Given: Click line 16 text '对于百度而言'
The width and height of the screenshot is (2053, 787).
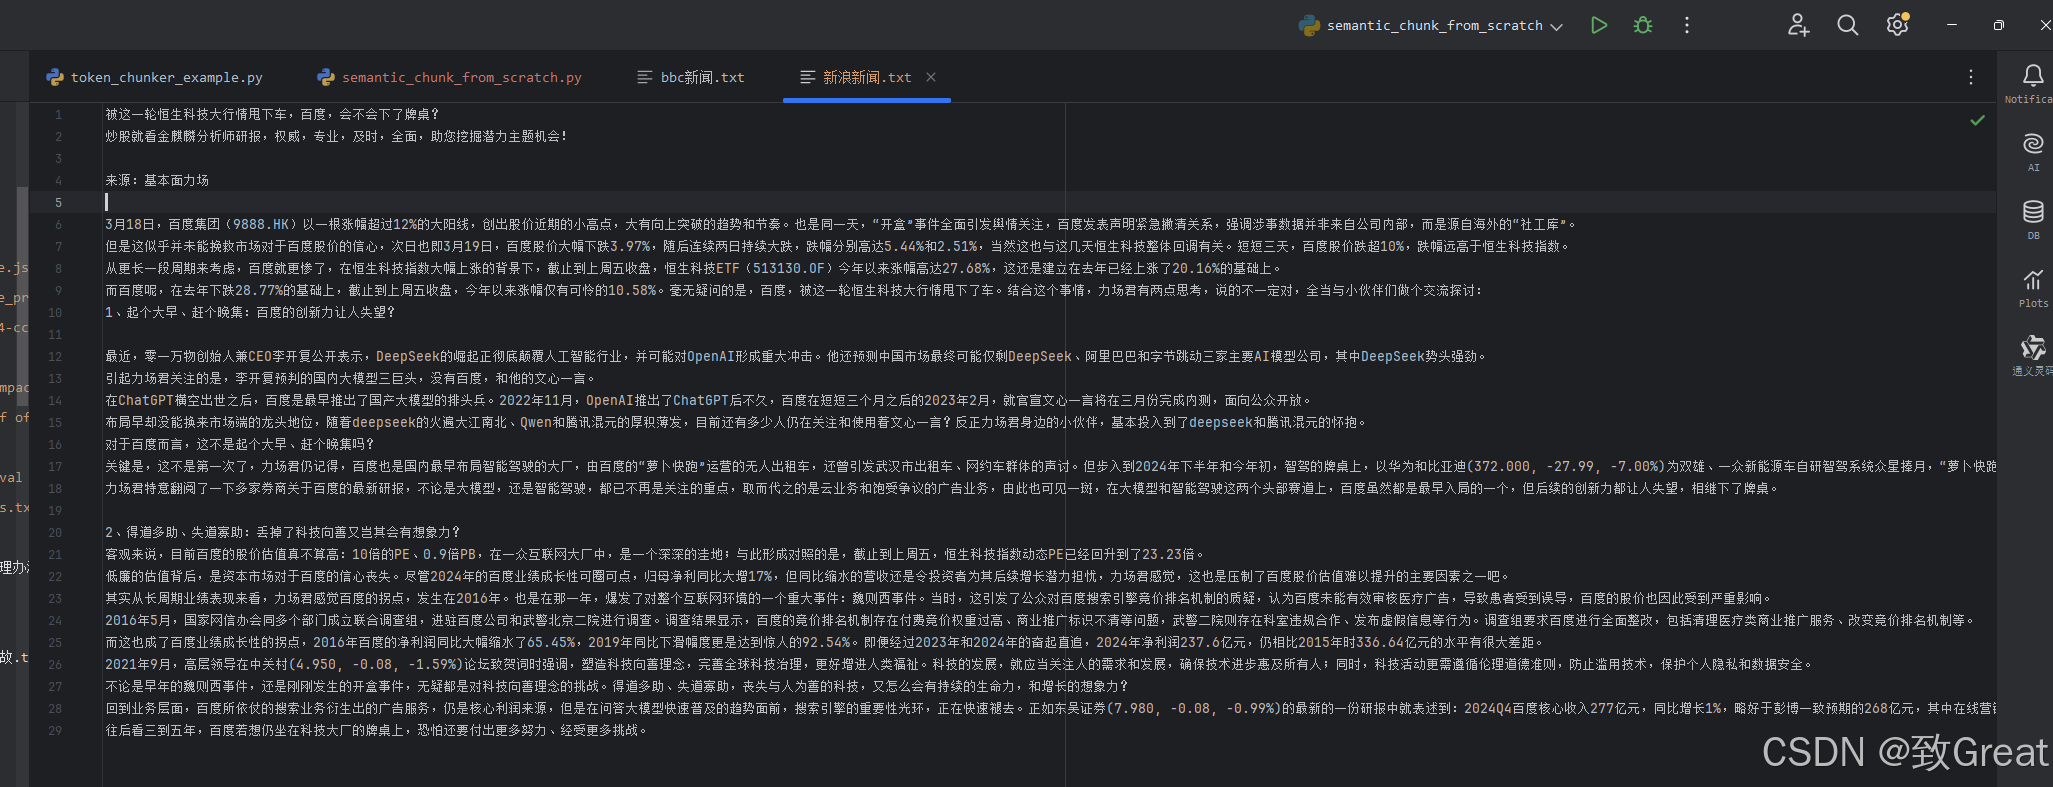Looking at the screenshot, I should pos(144,444).
